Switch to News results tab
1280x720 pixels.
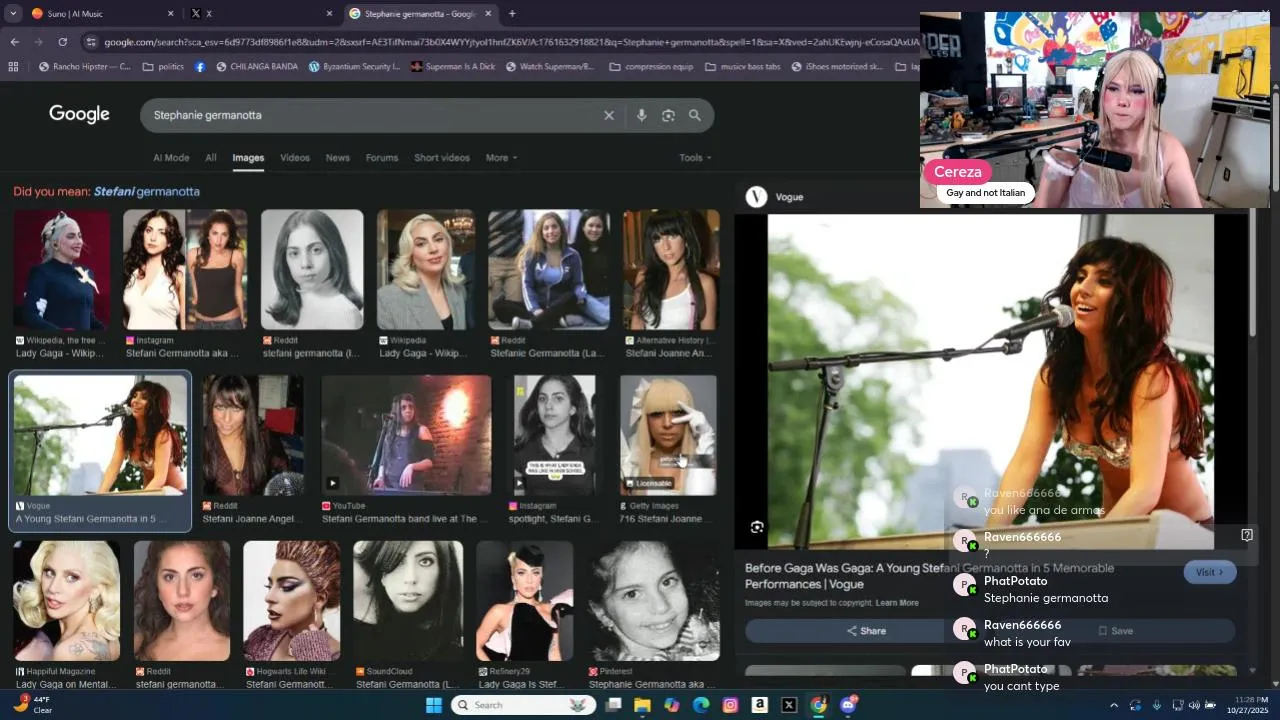coord(338,158)
